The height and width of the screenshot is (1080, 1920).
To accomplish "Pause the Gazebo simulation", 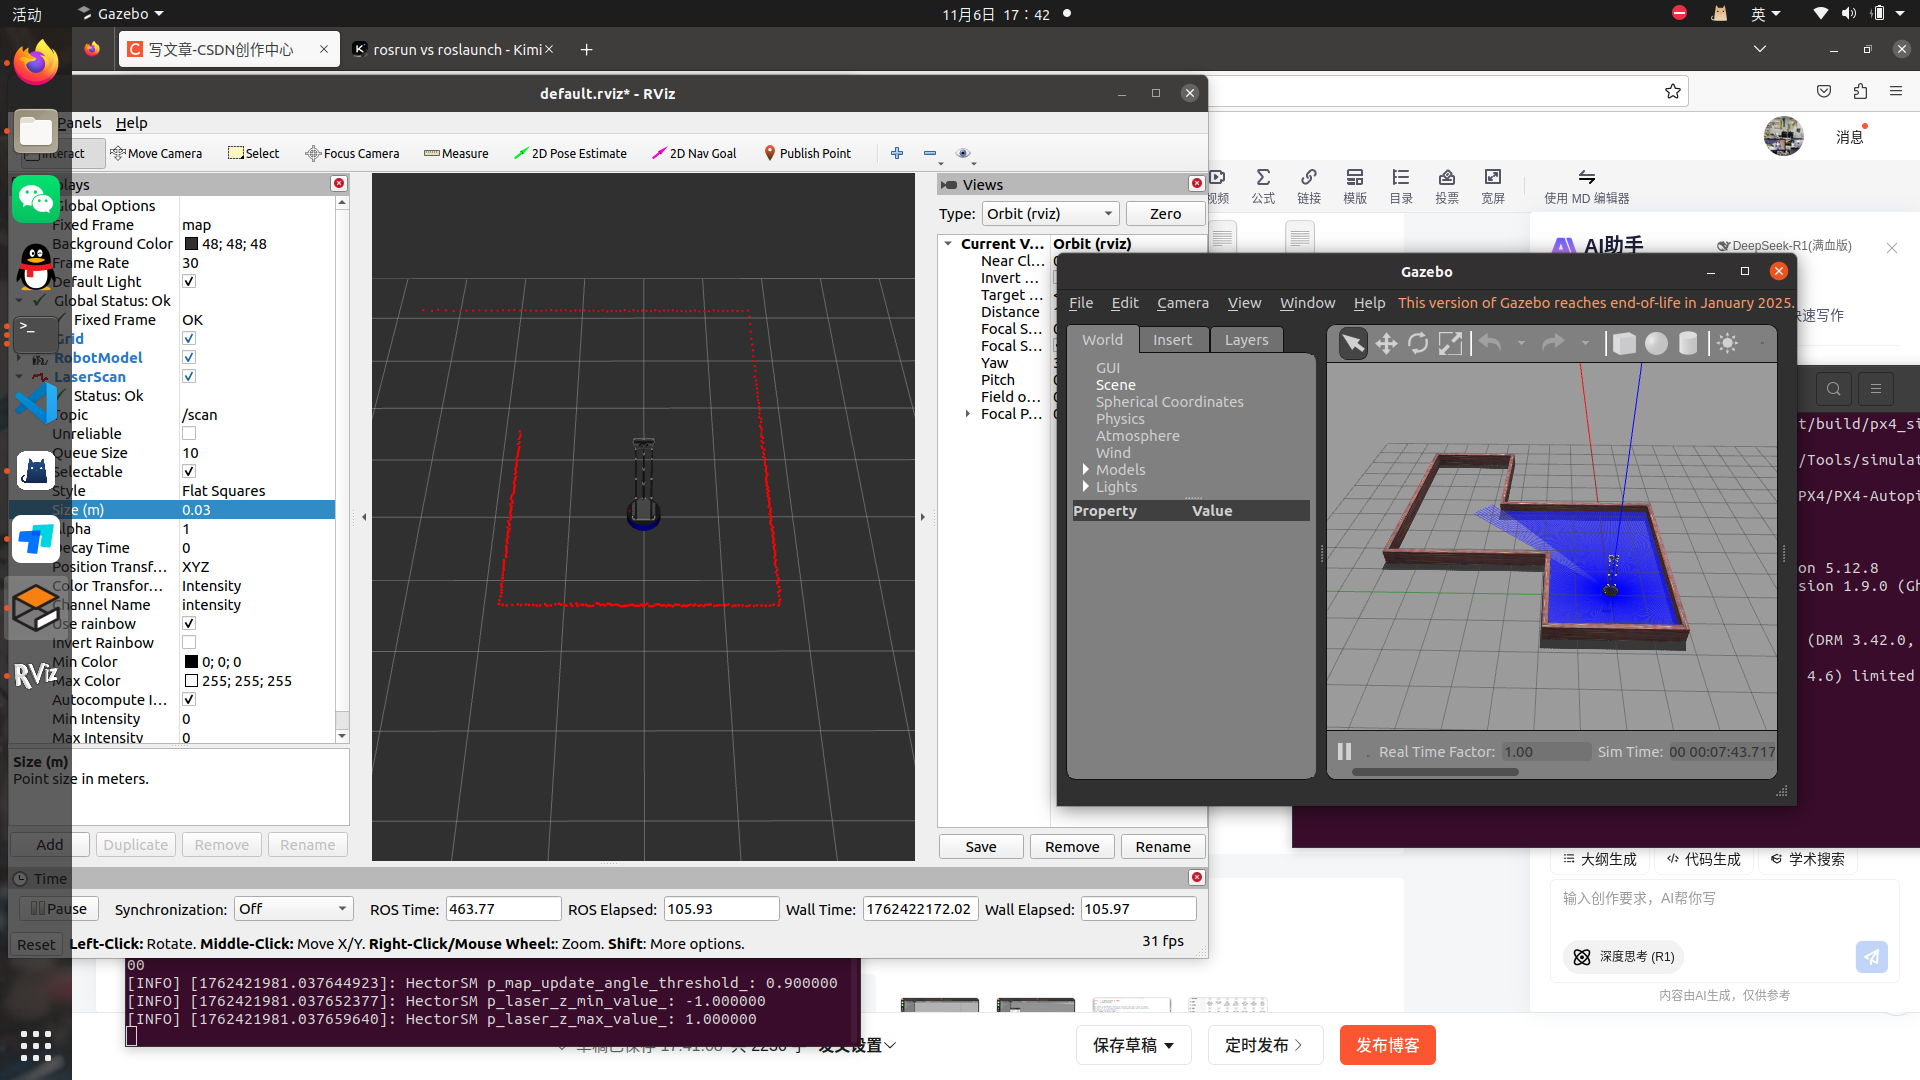I will click(x=1344, y=751).
